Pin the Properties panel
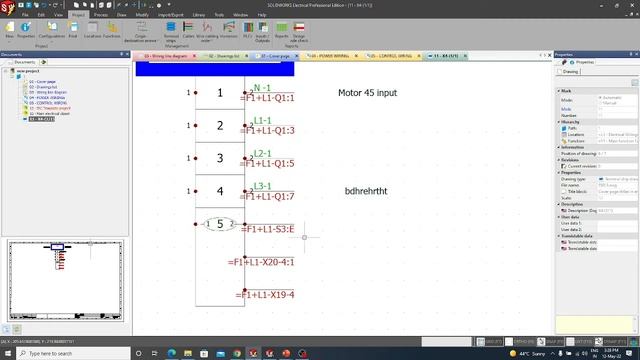640x360 pixels. [x=631, y=54]
